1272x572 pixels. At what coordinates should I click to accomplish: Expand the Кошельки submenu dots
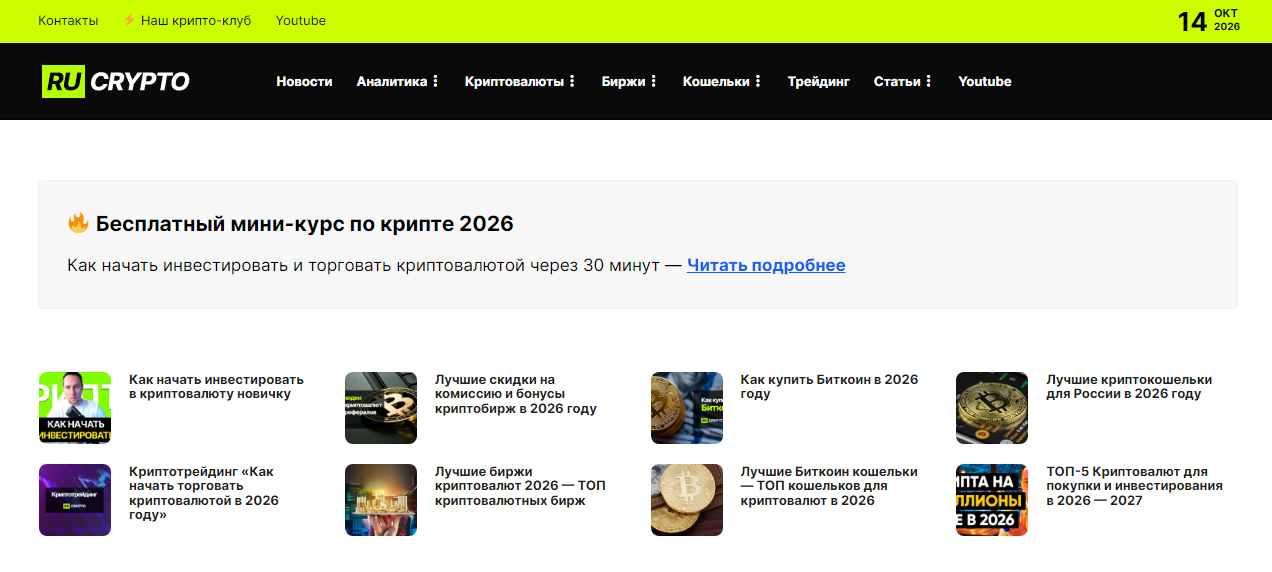(758, 81)
